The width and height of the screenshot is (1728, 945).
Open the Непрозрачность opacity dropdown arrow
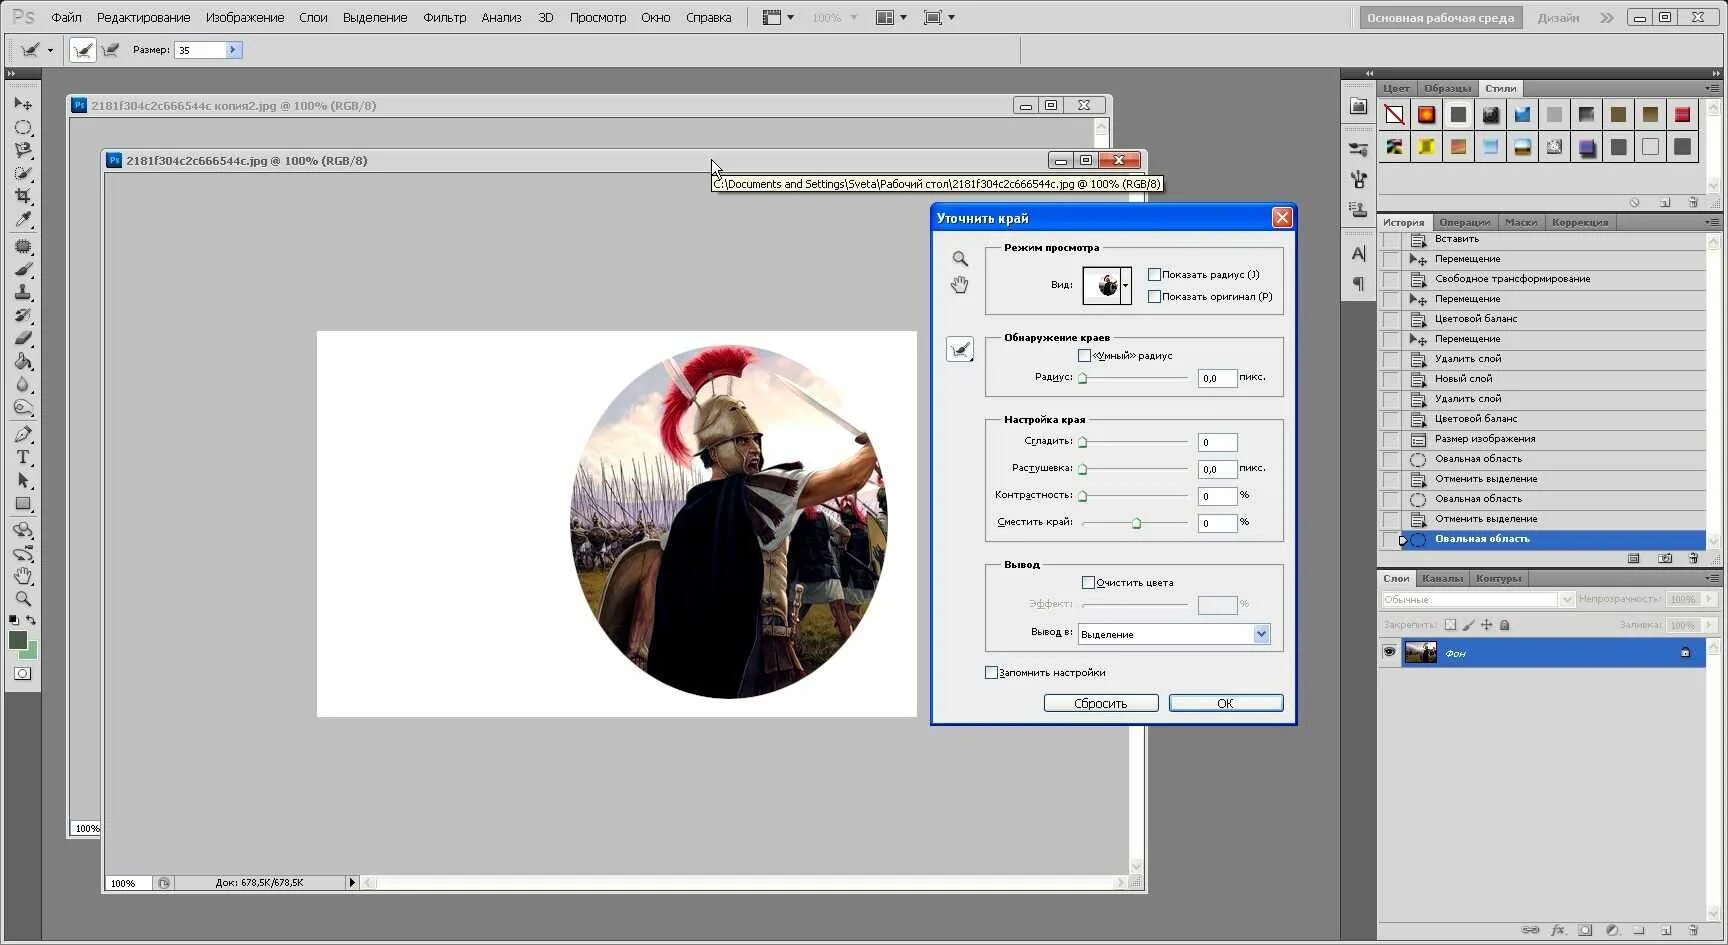click(x=1707, y=599)
